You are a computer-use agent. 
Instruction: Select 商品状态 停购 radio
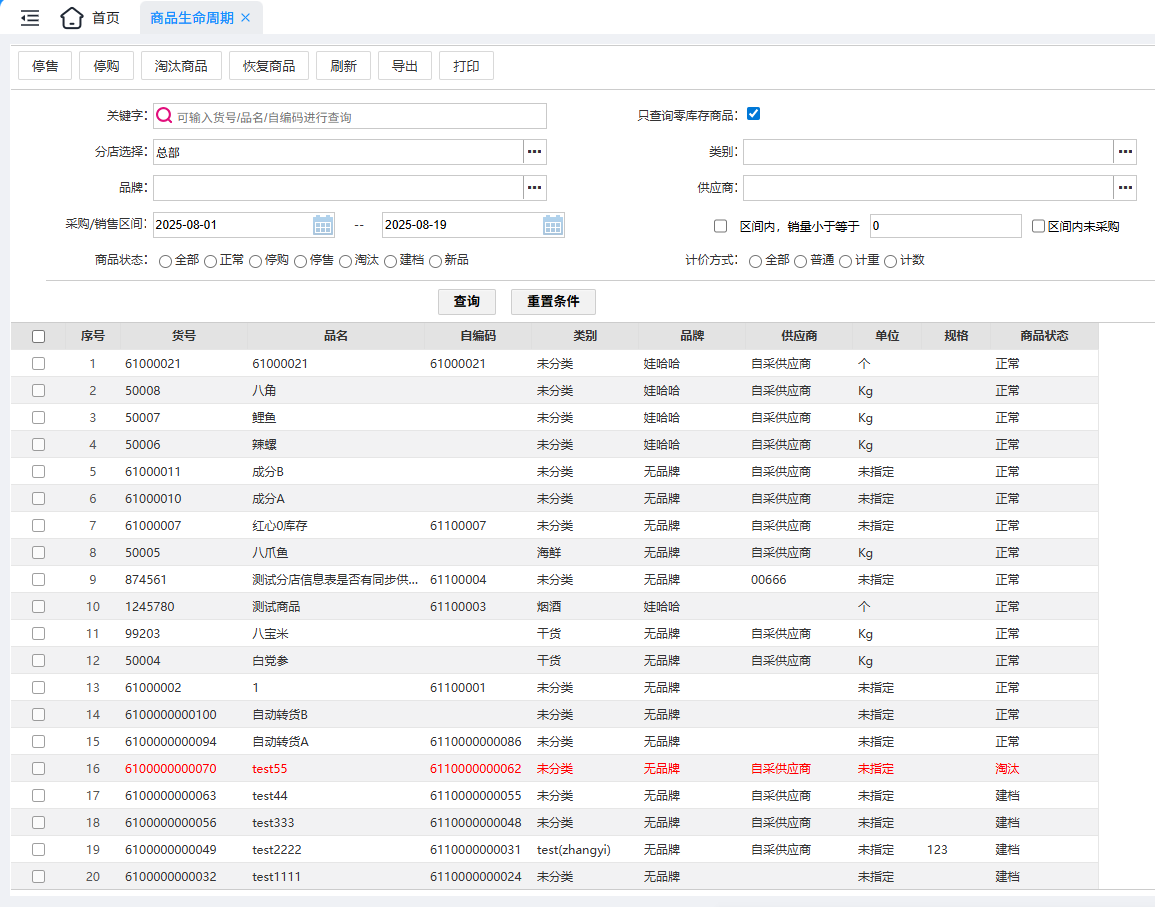pyautogui.click(x=255, y=261)
